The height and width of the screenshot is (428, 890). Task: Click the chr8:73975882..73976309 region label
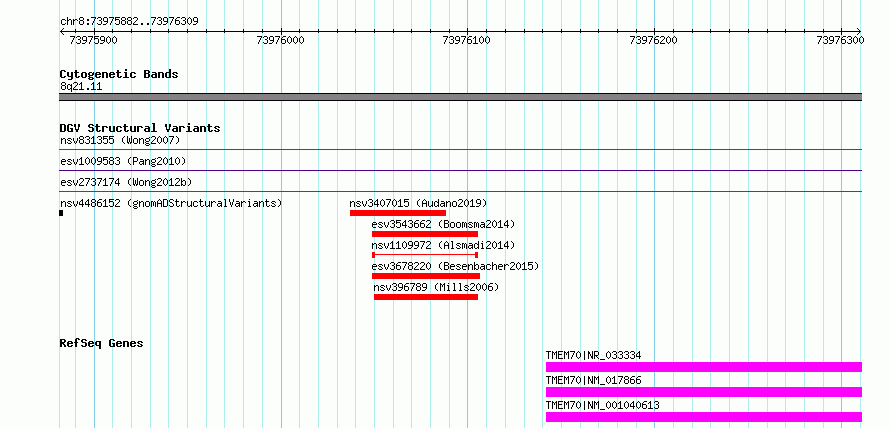click(x=129, y=22)
